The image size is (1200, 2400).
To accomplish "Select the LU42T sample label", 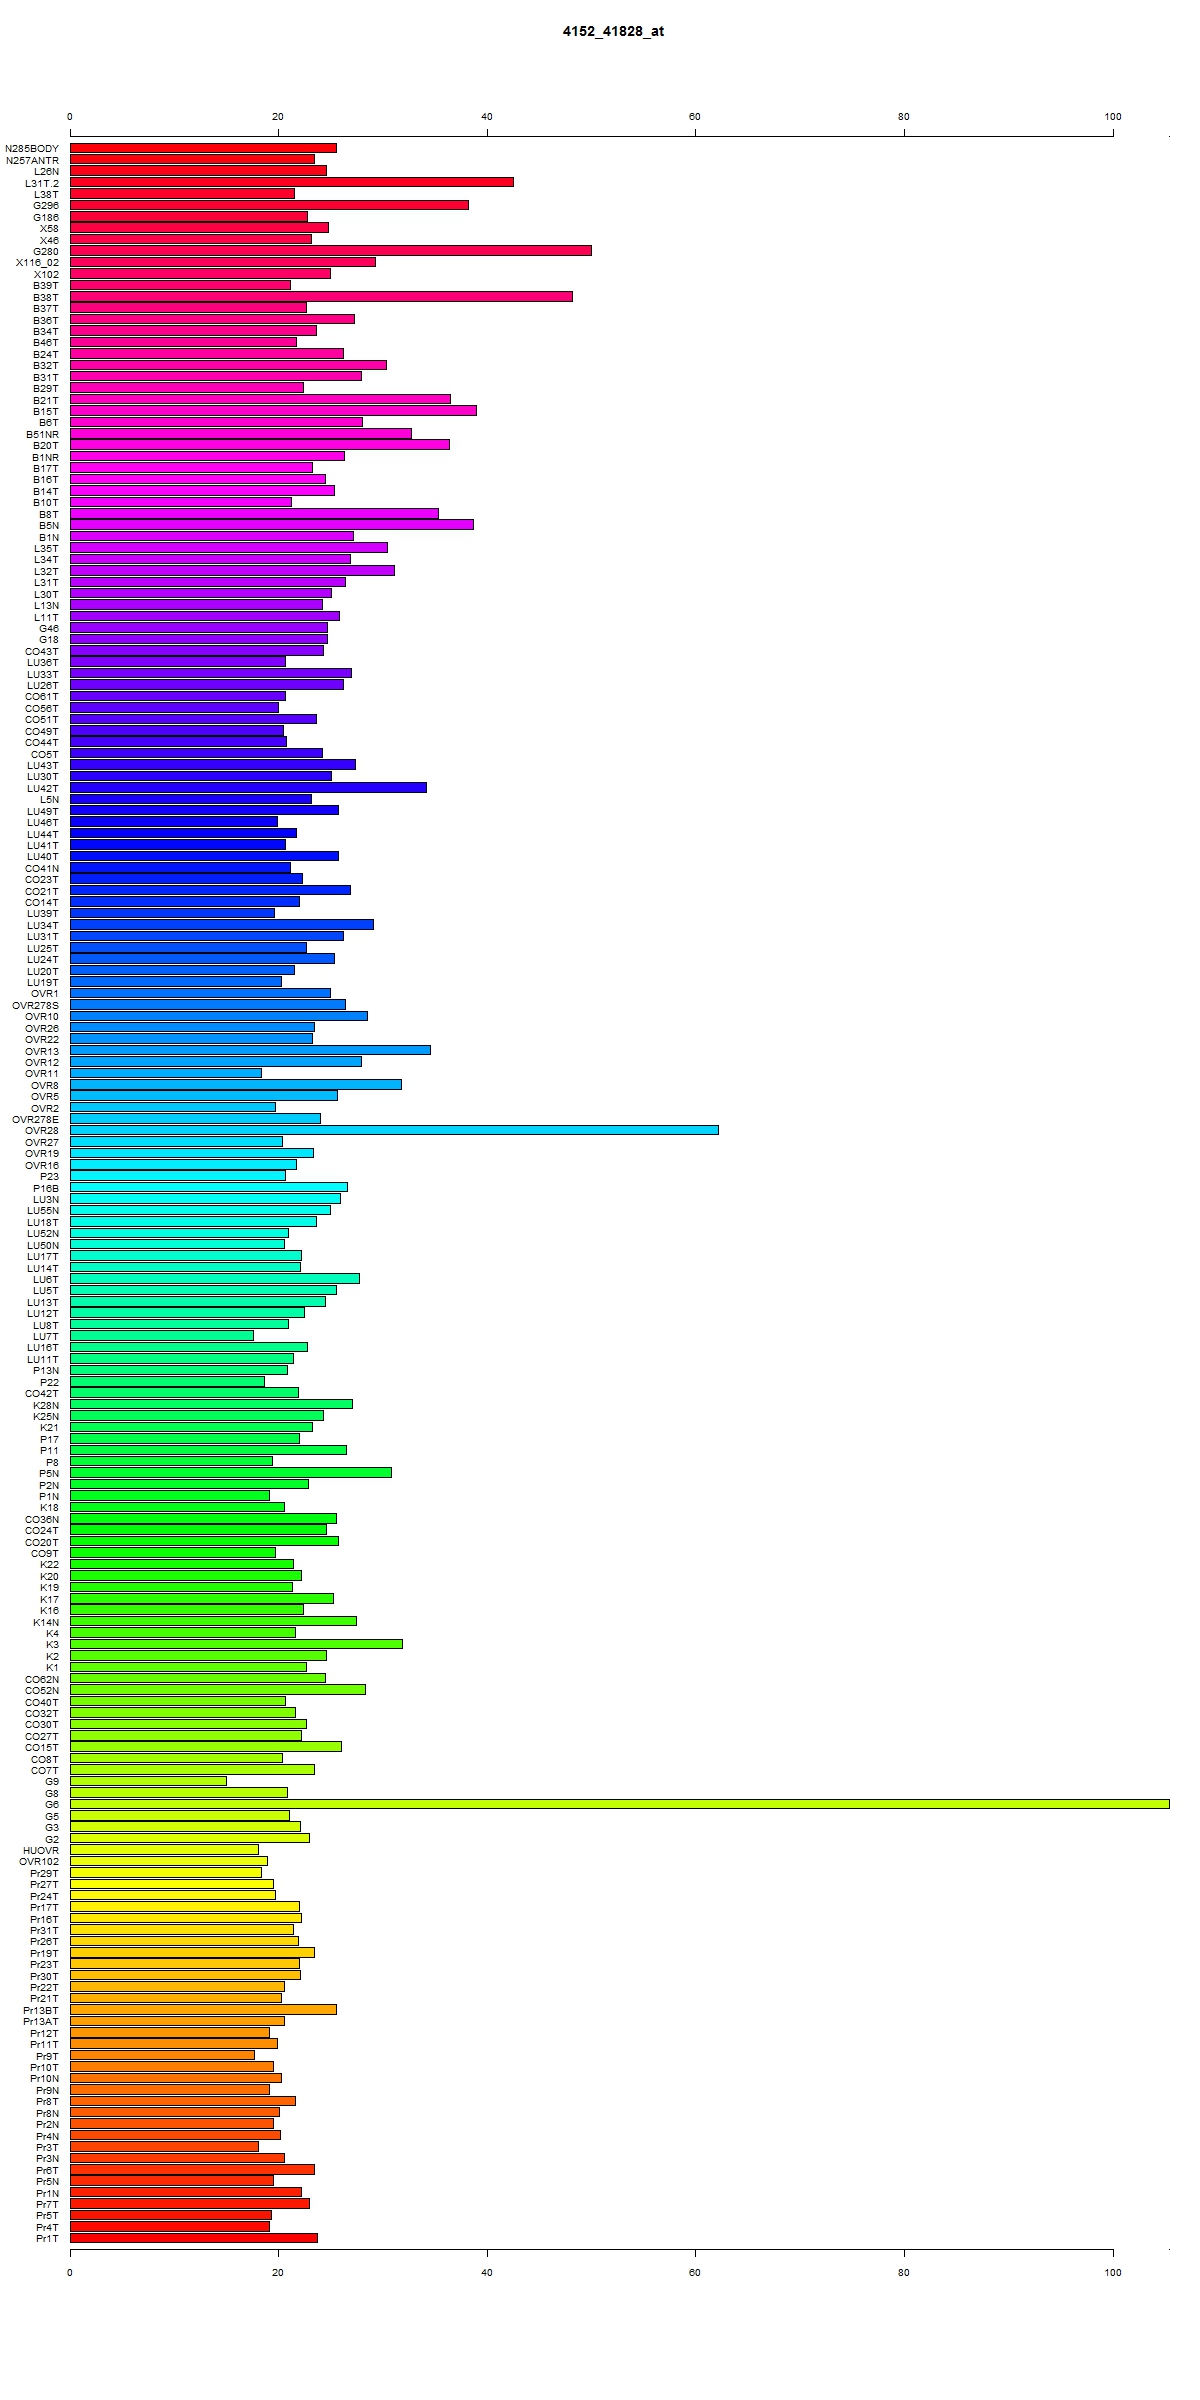I will pyautogui.click(x=43, y=788).
